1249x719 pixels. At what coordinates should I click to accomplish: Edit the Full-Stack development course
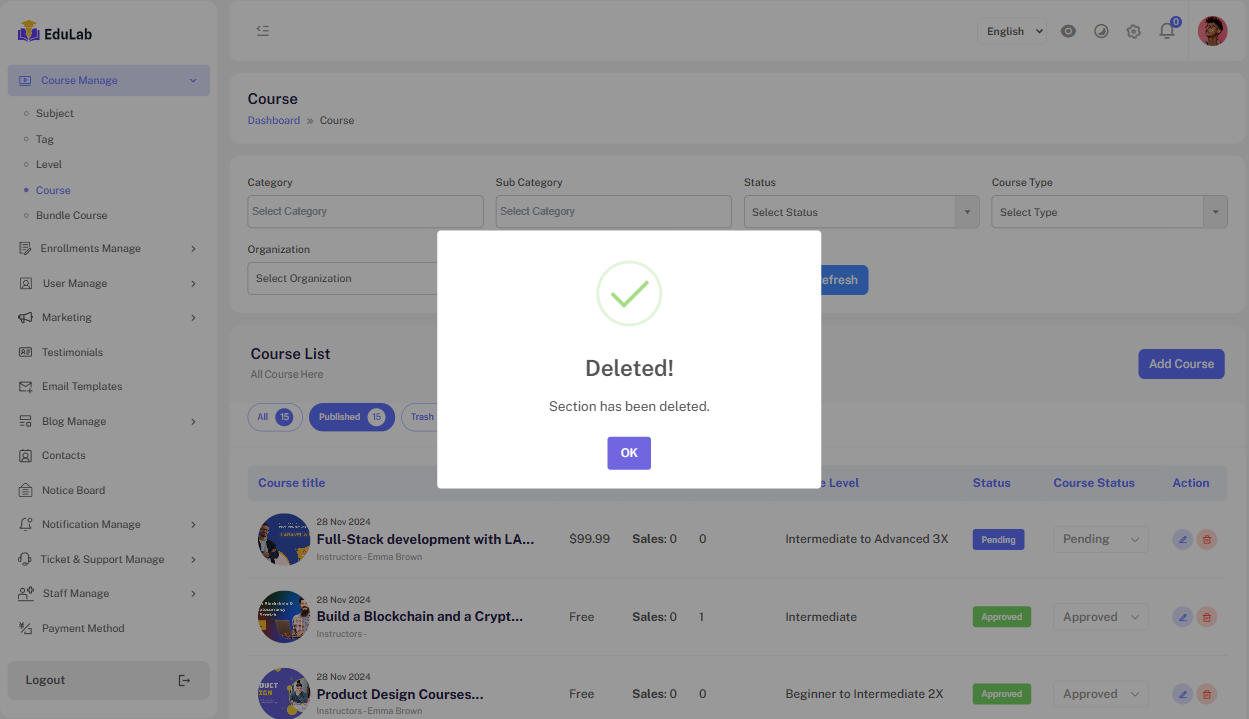[1182, 539]
